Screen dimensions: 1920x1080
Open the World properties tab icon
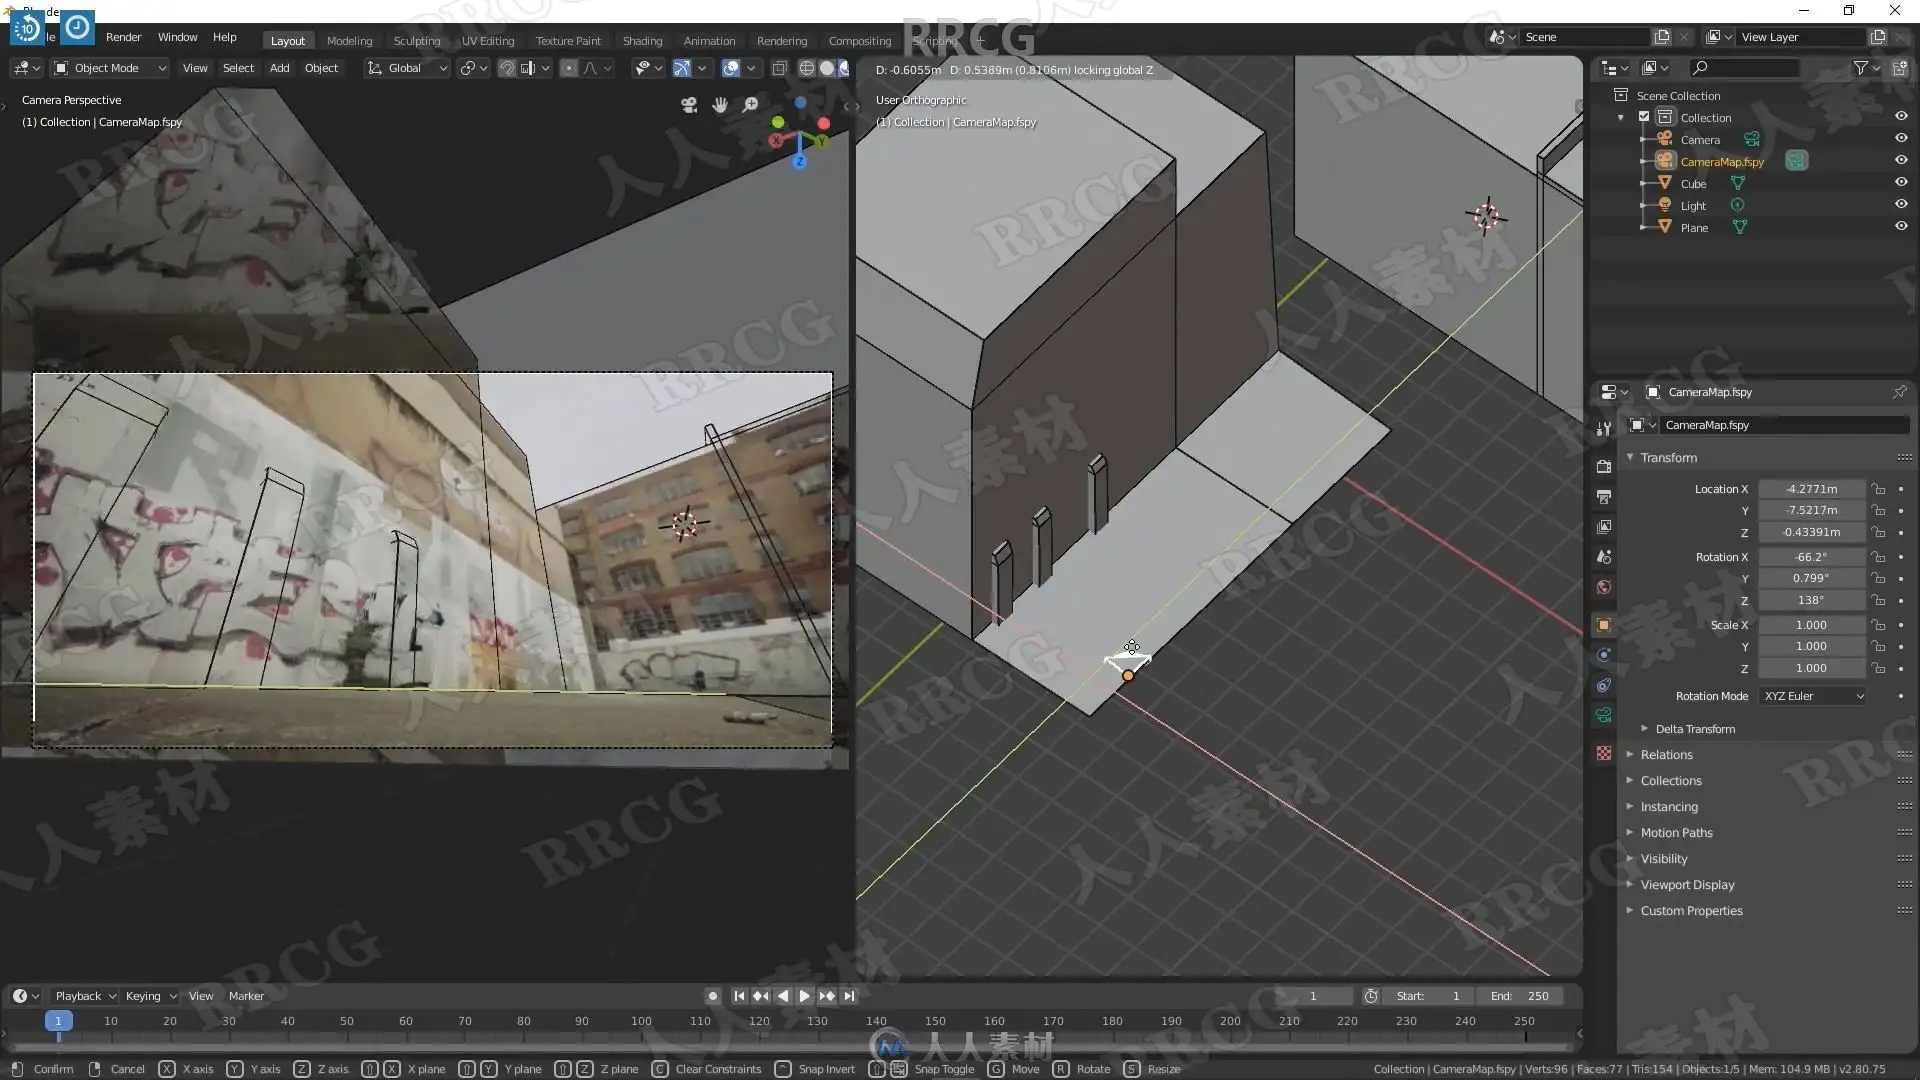coord(1604,587)
